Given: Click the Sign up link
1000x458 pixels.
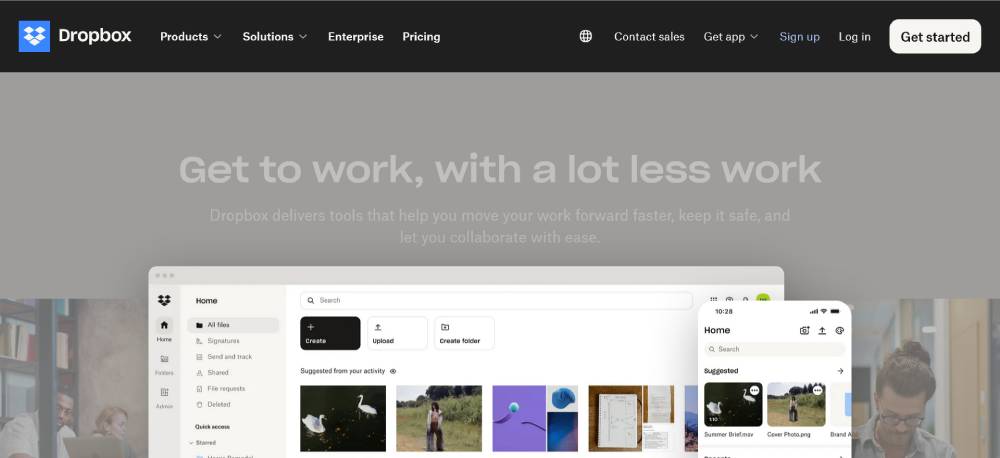Looking at the screenshot, I should click(799, 36).
